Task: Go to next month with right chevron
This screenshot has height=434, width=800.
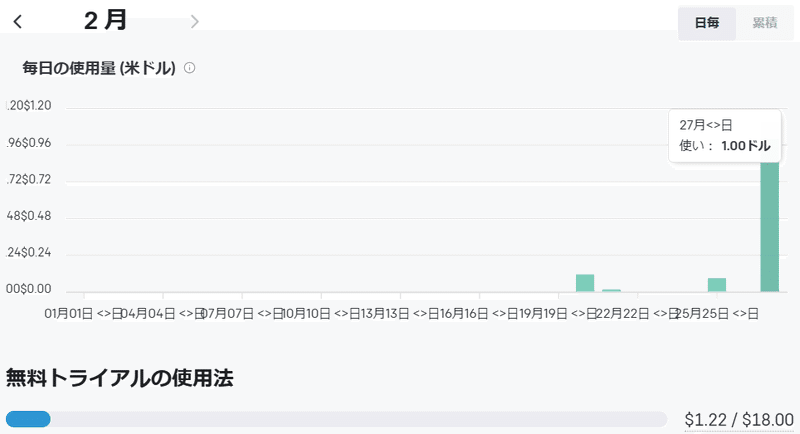Action: click(x=194, y=21)
